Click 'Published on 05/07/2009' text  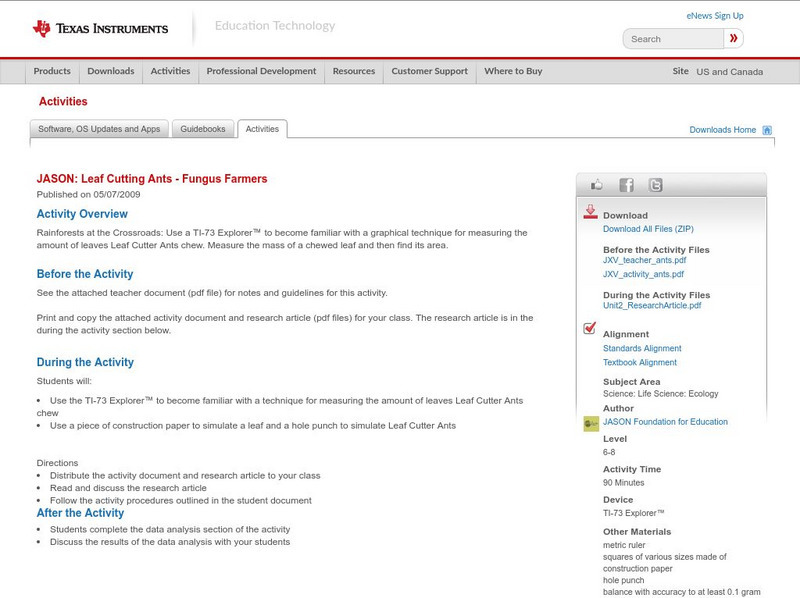coord(88,194)
